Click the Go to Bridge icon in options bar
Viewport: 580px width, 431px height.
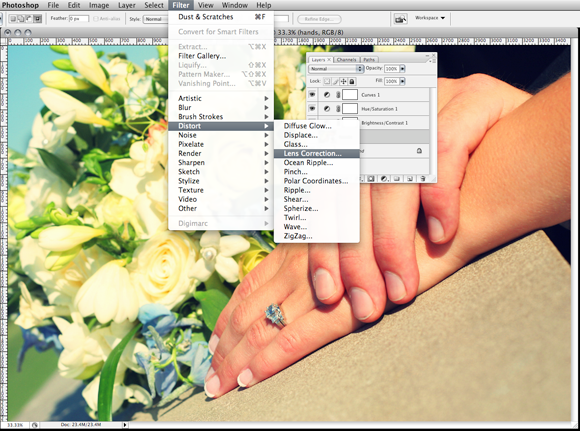click(400, 18)
